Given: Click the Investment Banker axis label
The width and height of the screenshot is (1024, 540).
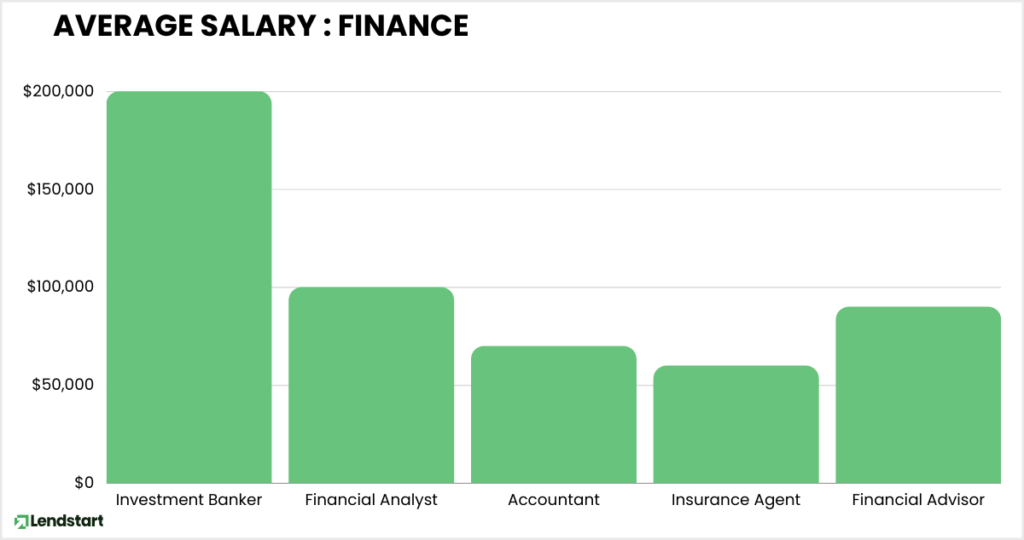Looking at the screenshot, I should (x=189, y=500).
